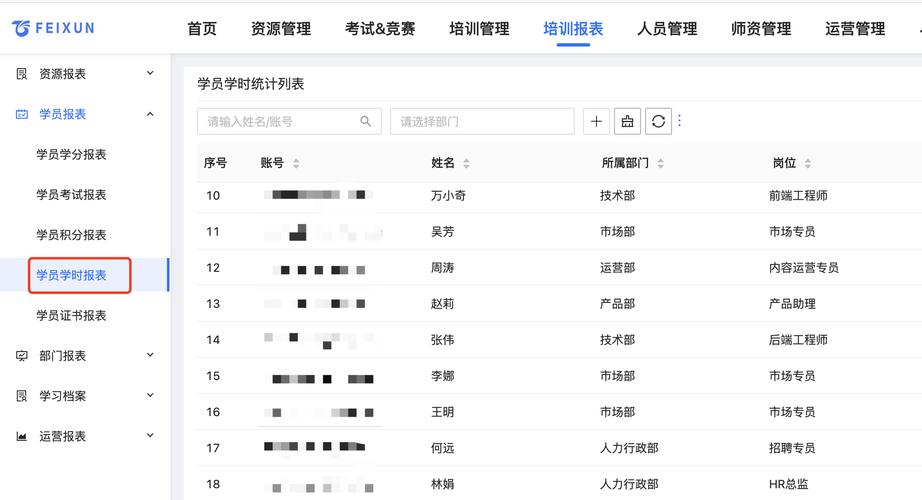Image resolution: width=922 pixels, height=500 pixels.
Task: Click the name 吴芳
Action: [x=442, y=231]
